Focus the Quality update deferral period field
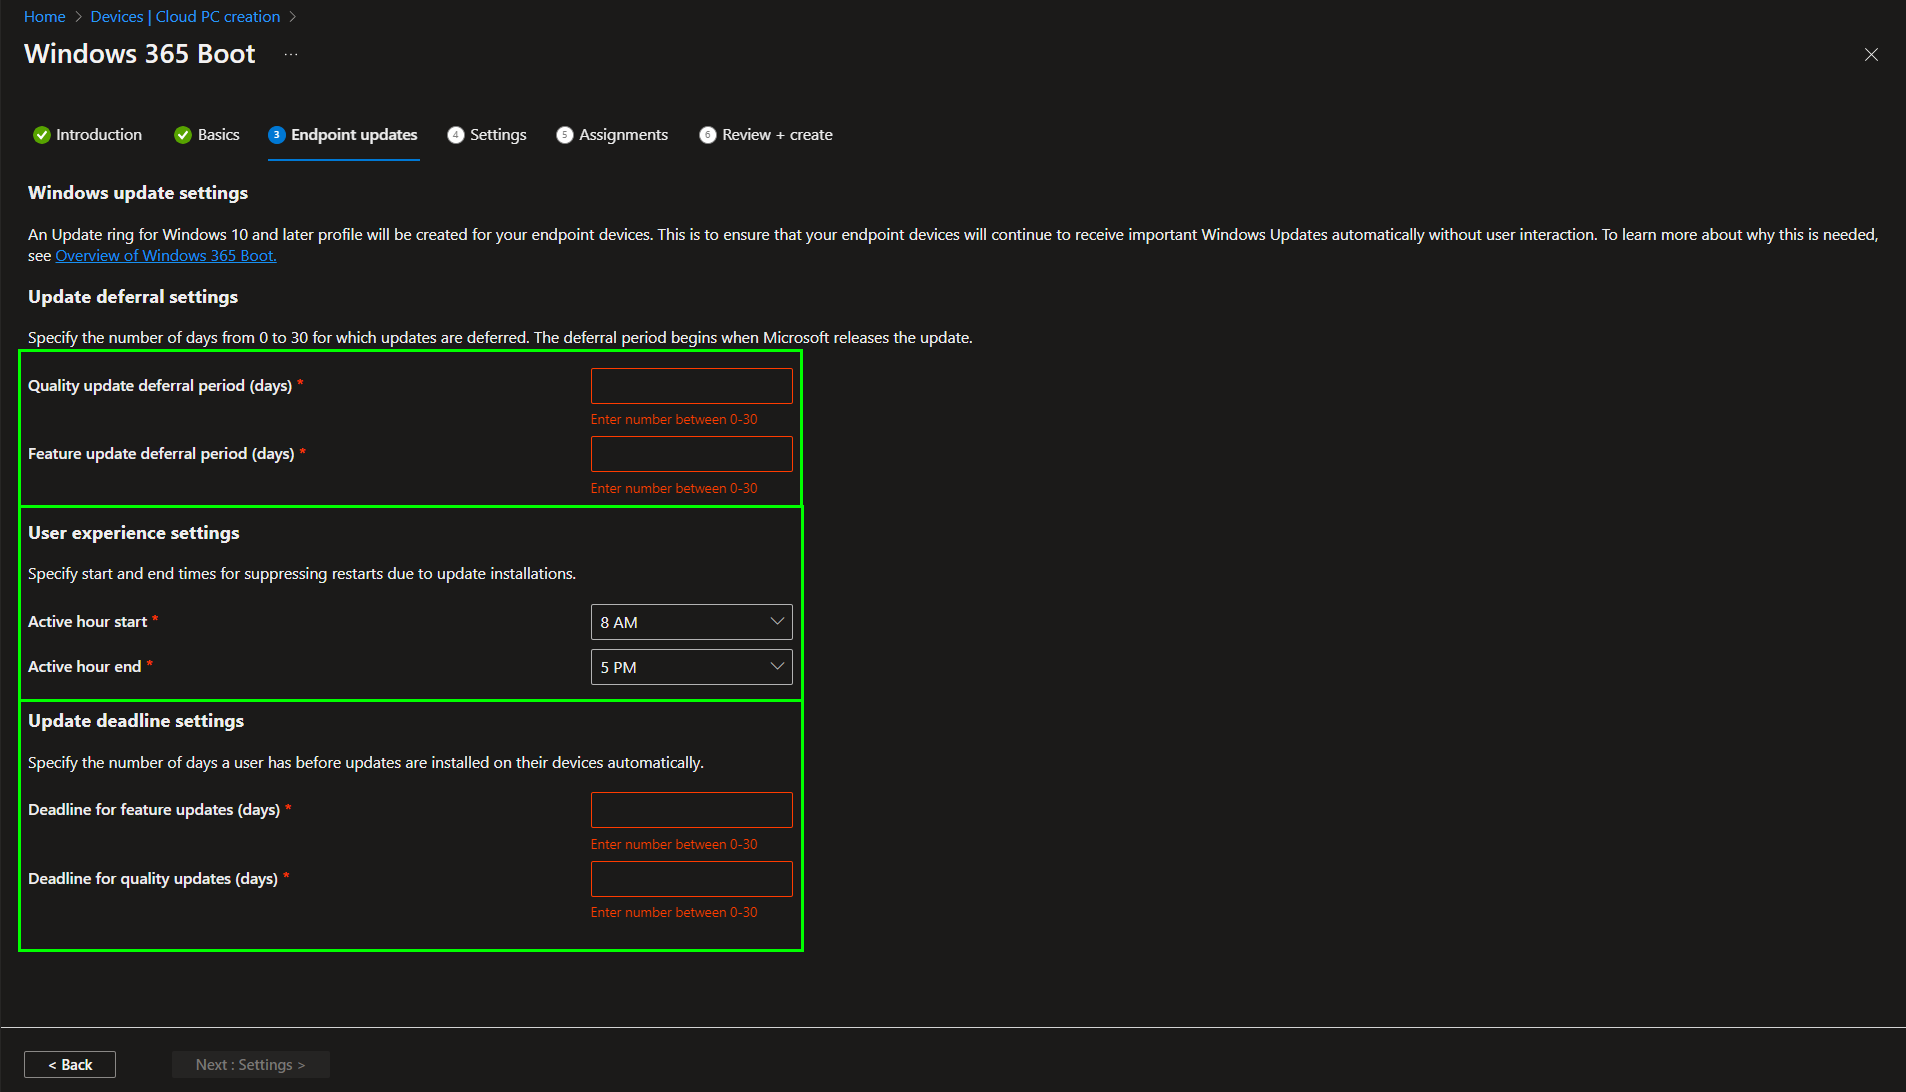Screen dimensions: 1906x1092 coord(692,386)
